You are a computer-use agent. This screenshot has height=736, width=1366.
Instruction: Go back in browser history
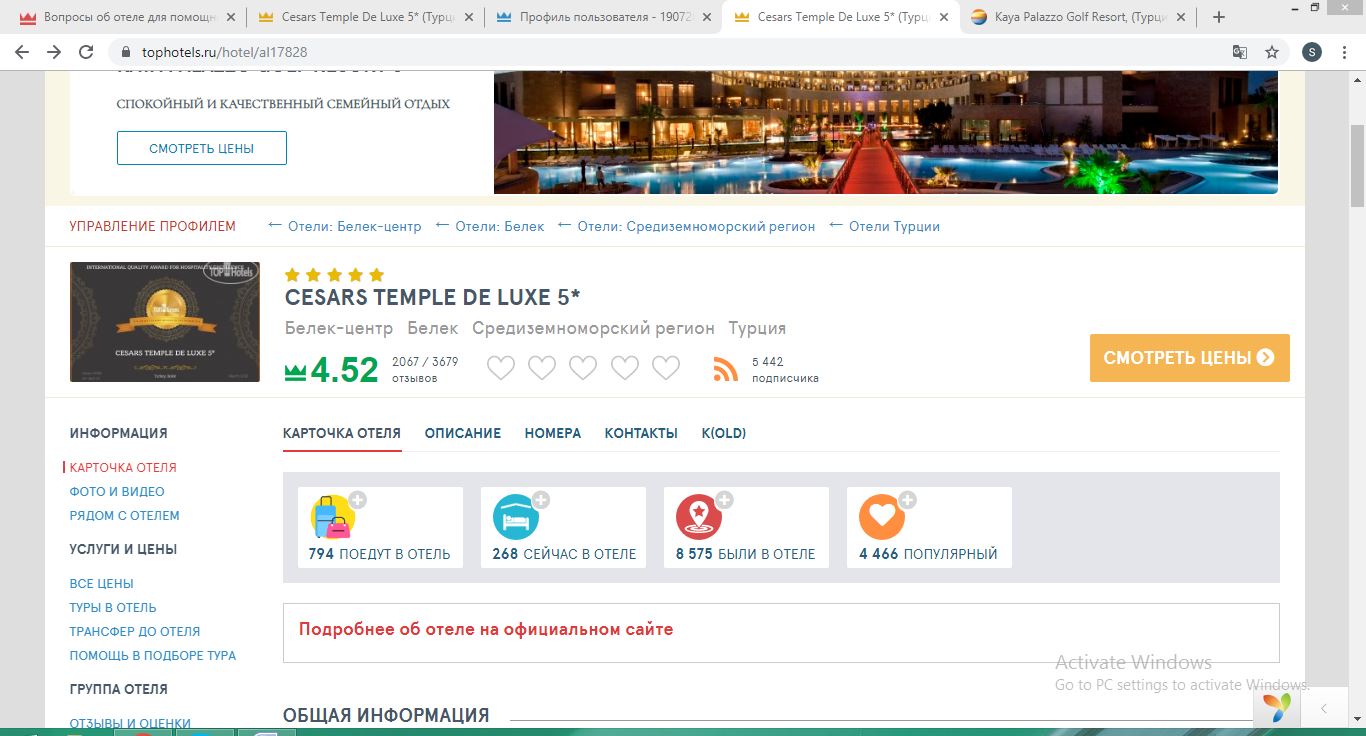[x=22, y=52]
